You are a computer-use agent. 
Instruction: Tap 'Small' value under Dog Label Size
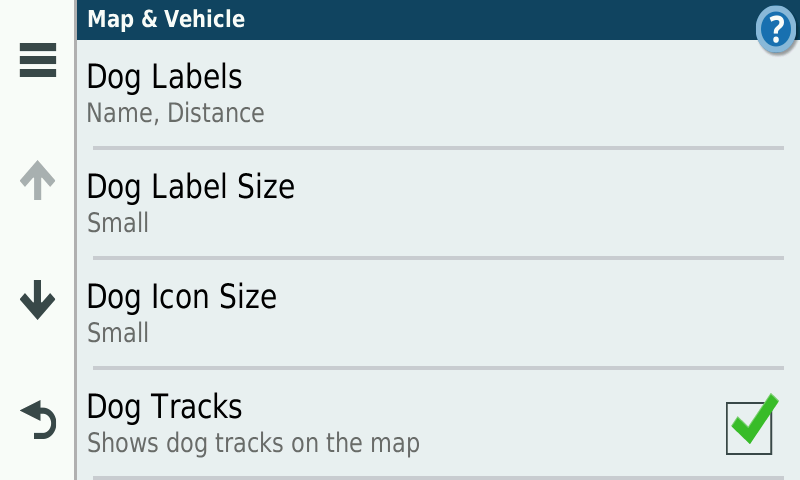118,223
